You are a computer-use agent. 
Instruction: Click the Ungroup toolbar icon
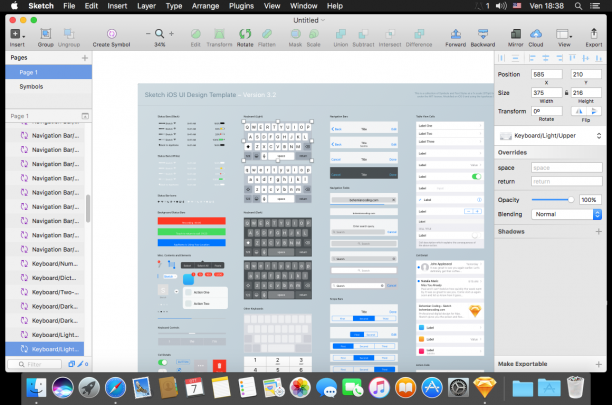coord(69,34)
